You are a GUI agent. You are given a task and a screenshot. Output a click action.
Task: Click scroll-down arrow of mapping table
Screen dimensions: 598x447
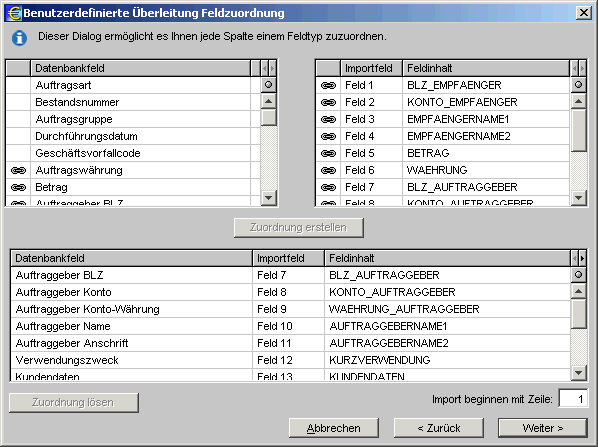(579, 373)
